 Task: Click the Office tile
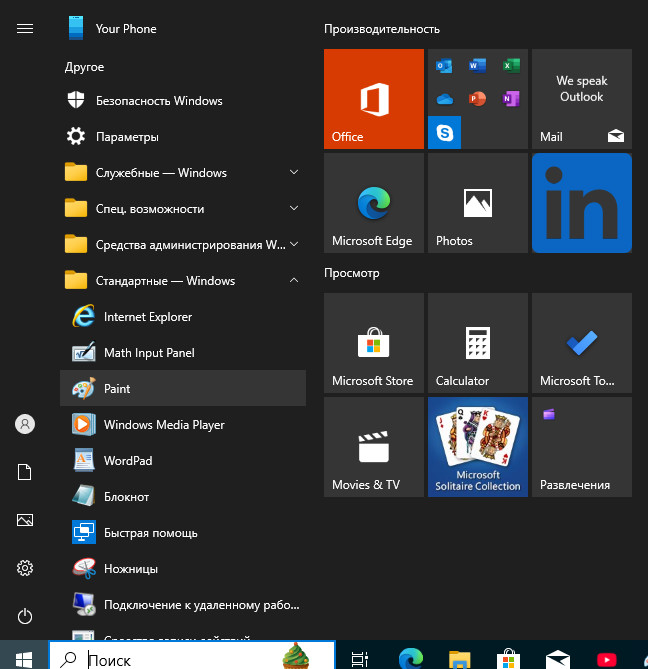click(374, 99)
